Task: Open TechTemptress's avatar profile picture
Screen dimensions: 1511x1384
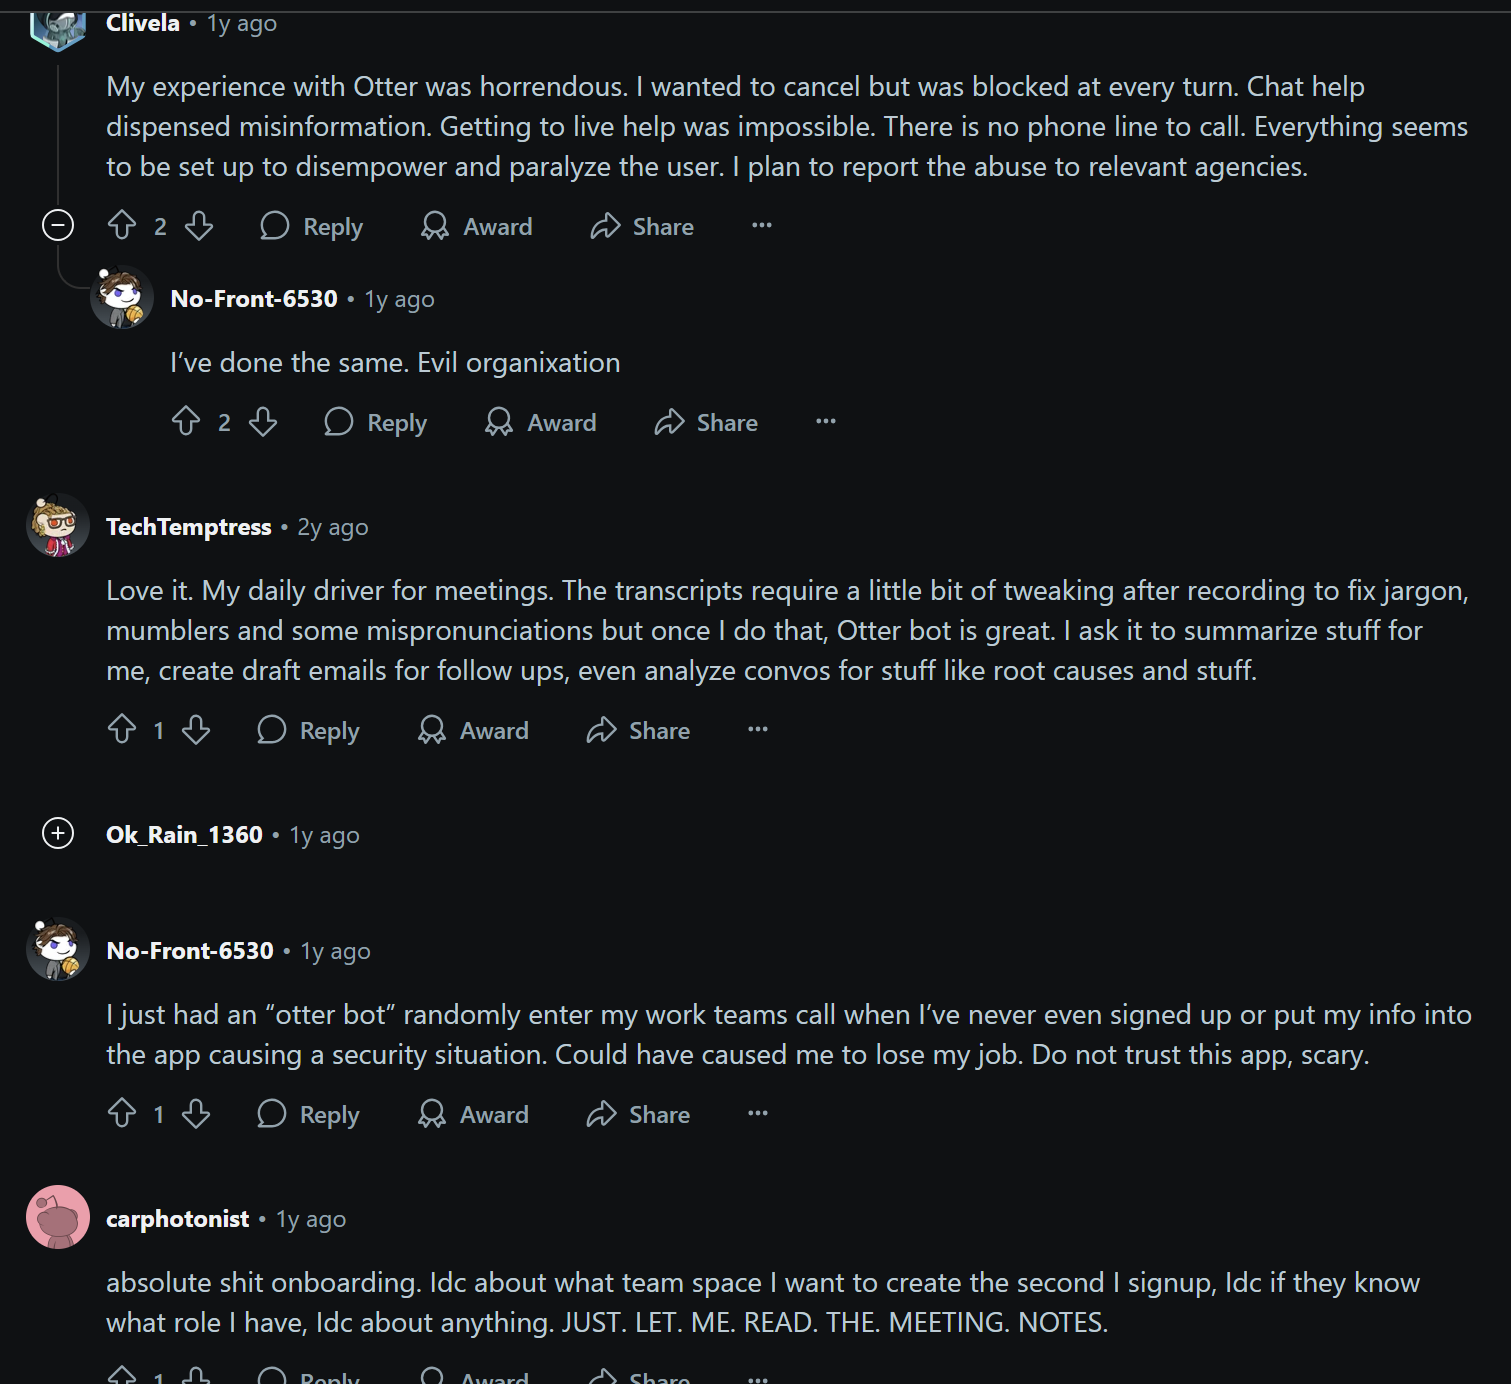Action: click(58, 526)
